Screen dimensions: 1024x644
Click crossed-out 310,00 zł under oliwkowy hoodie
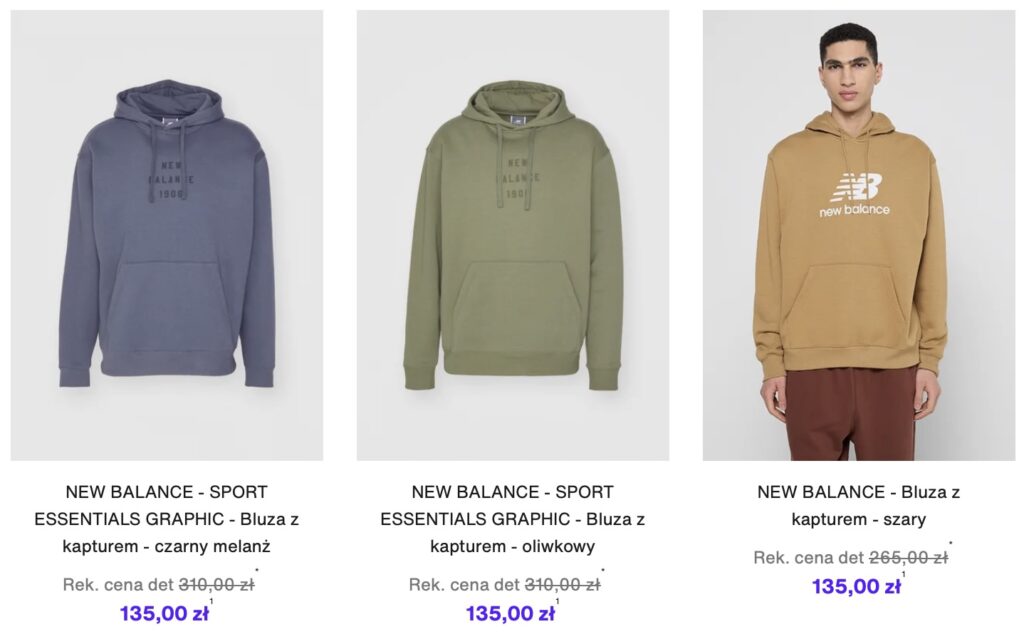coord(562,585)
